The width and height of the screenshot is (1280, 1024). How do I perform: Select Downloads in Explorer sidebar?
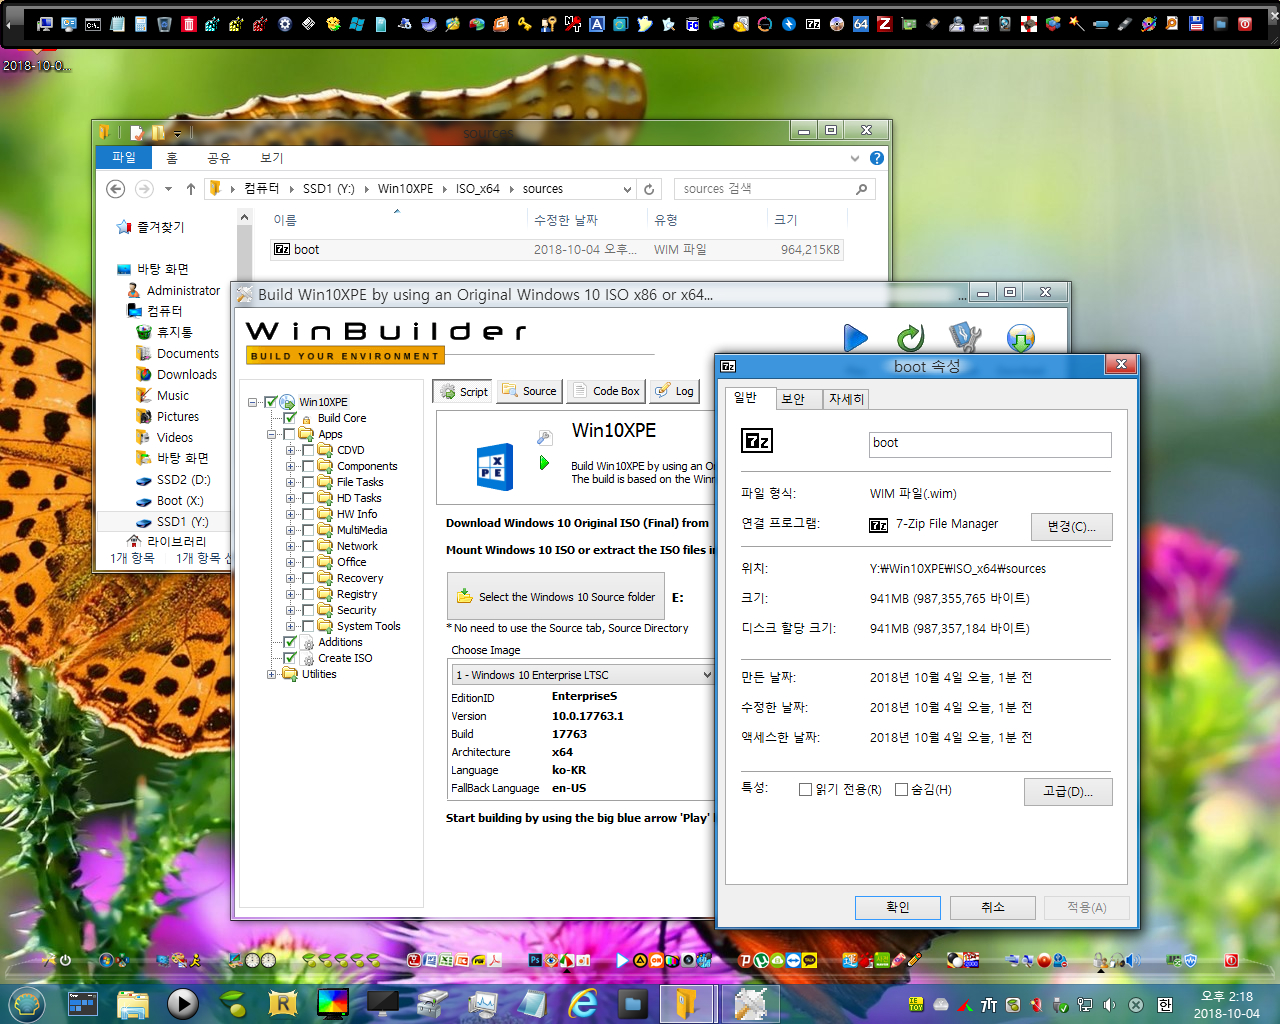point(186,375)
